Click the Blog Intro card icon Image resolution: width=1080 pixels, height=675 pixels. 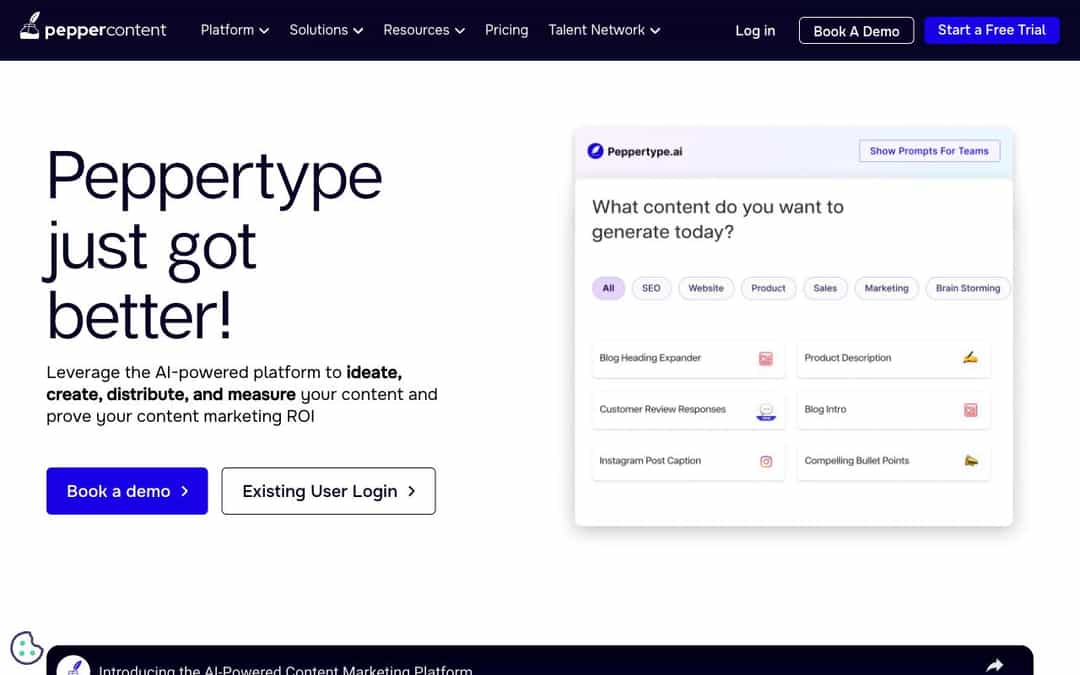tap(970, 409)
